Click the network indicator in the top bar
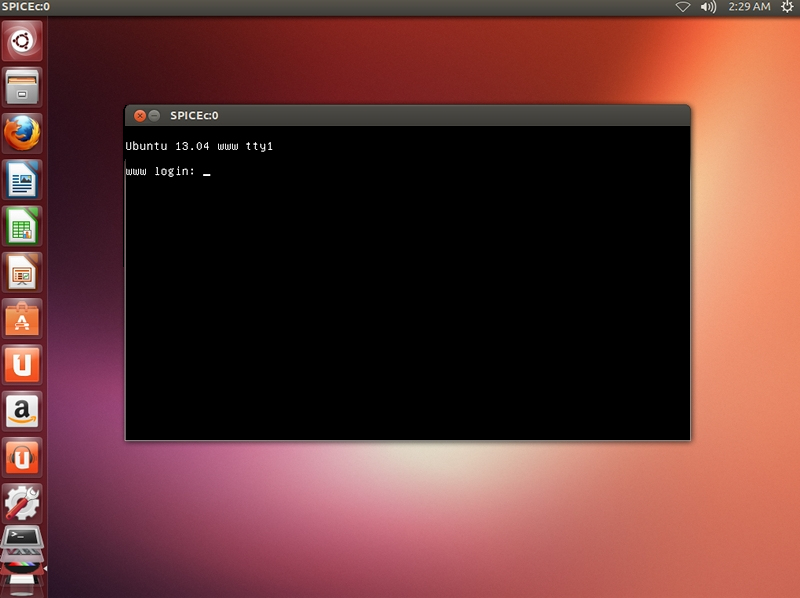 (x=680, y=9)
